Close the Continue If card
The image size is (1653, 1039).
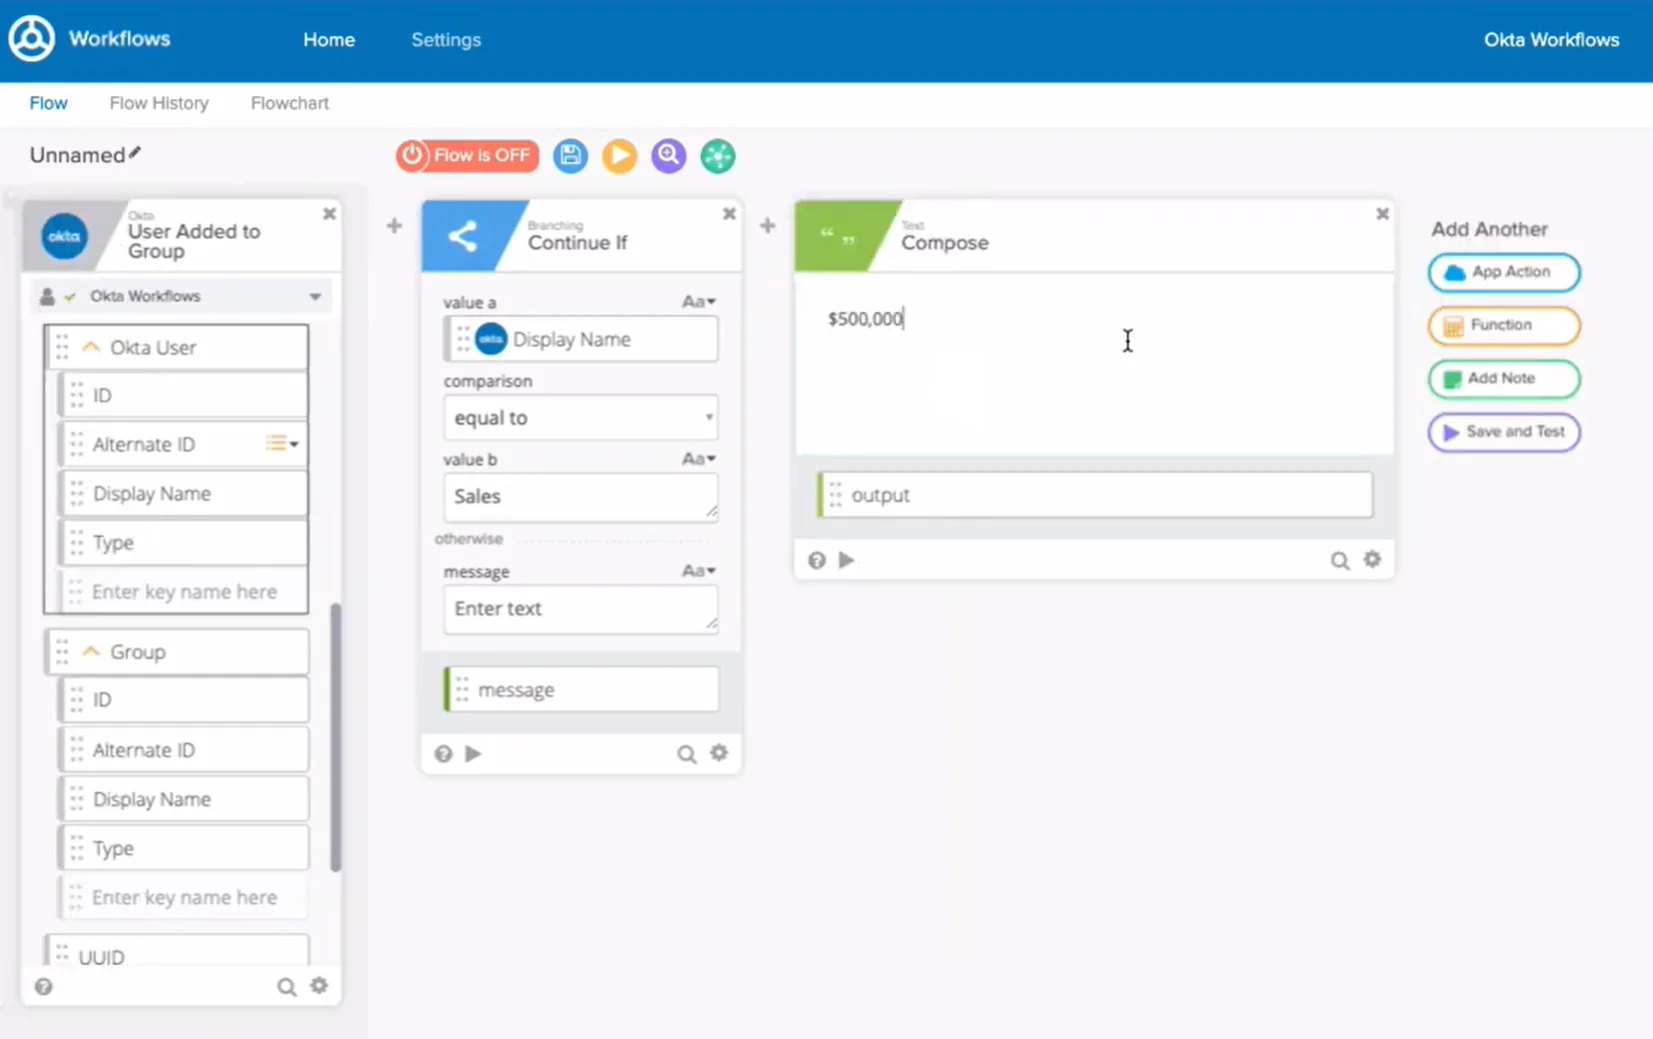pos(729,214)
